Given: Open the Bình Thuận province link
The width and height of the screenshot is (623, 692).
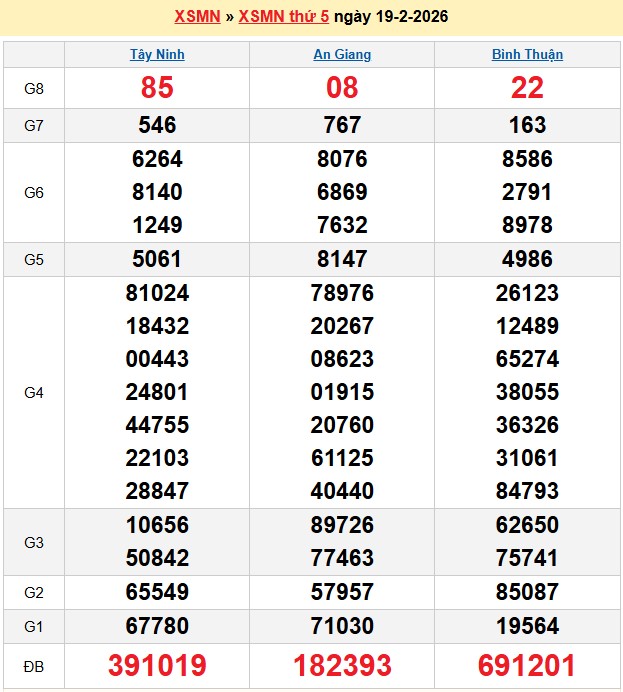Looking at the screenshot, I should [x=527, y=55].
